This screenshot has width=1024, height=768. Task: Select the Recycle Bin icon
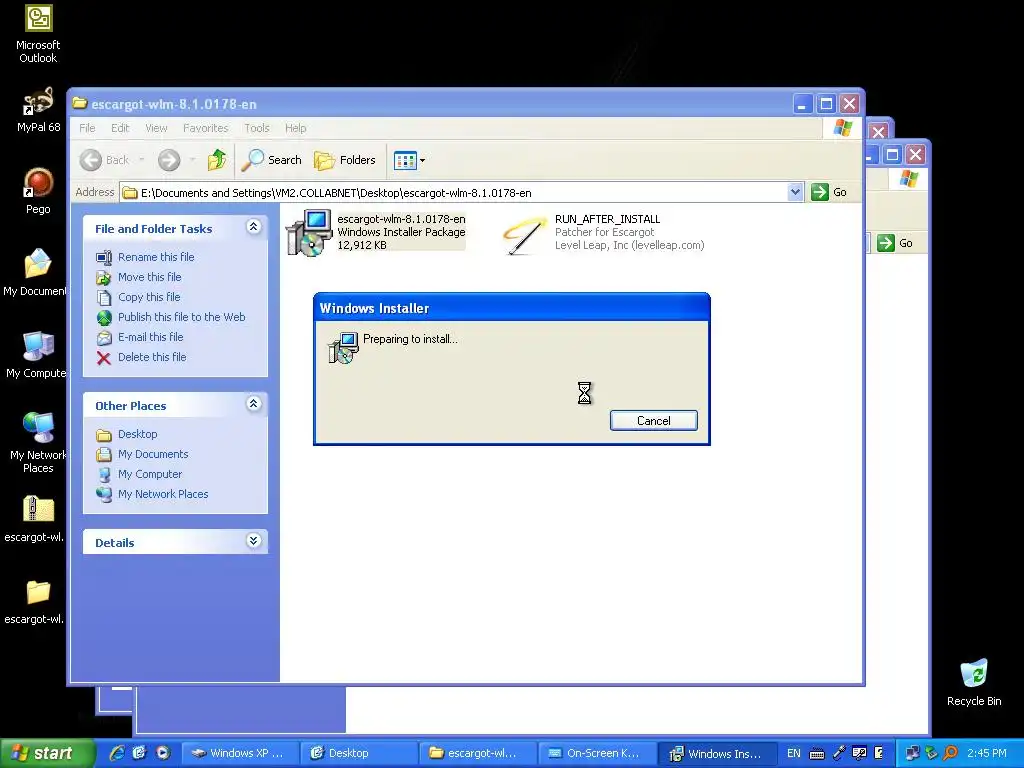[x=974, y=683]
